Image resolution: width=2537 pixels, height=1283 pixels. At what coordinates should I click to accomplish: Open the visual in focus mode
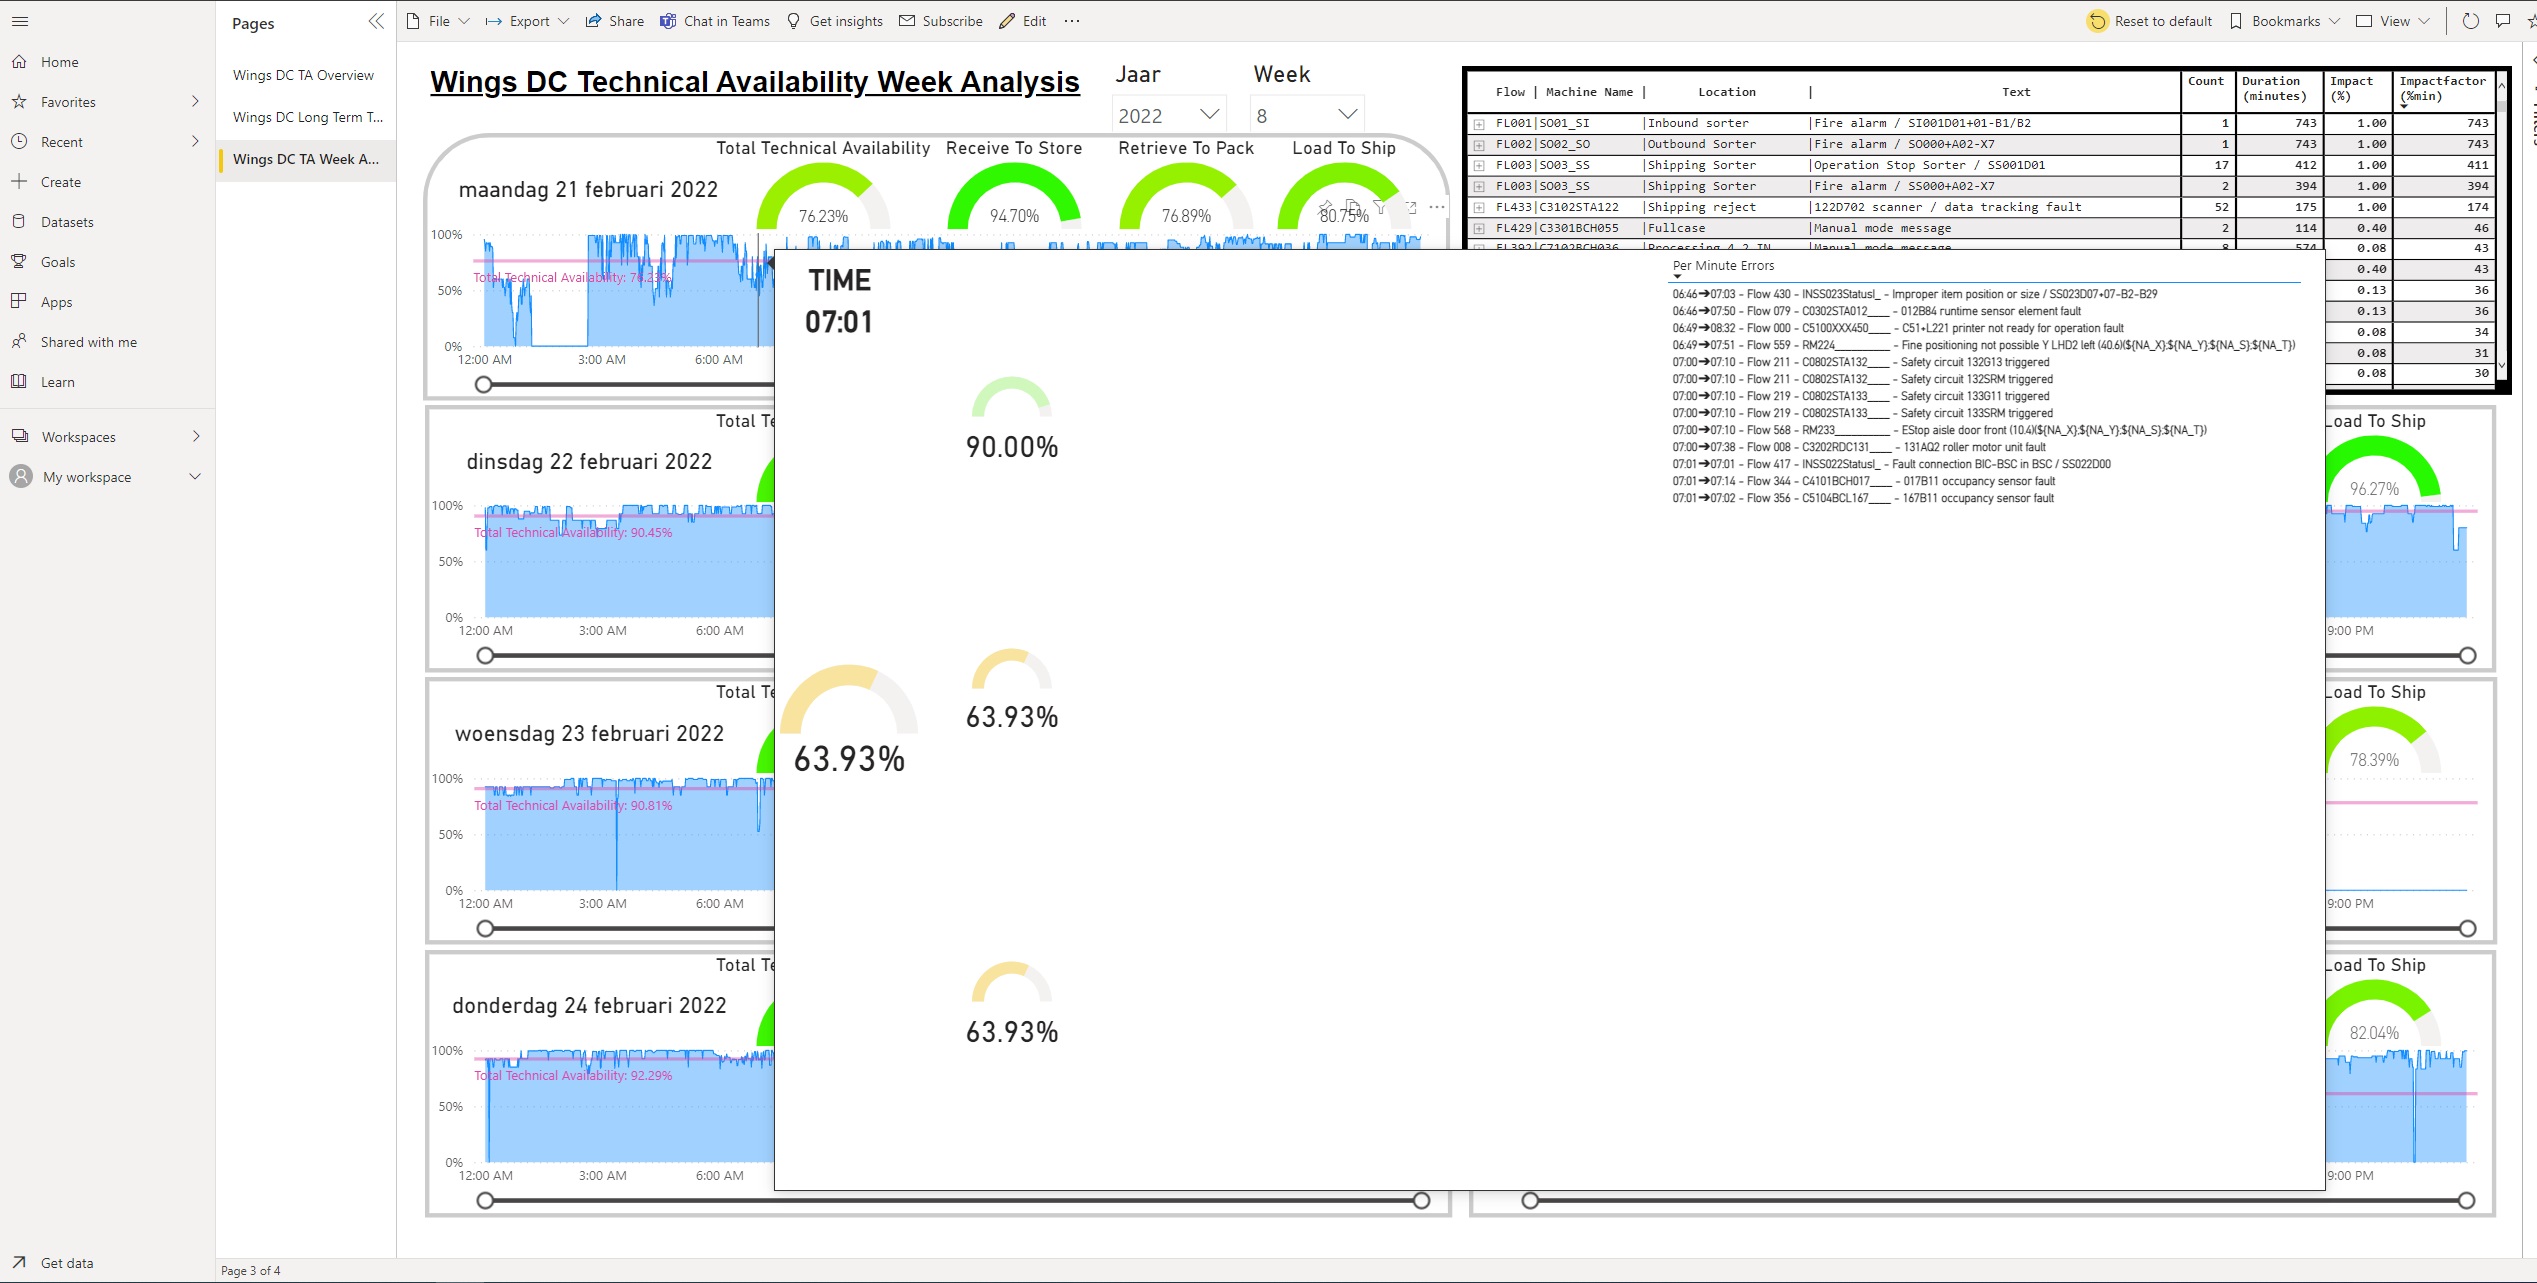pos(1410,207)
